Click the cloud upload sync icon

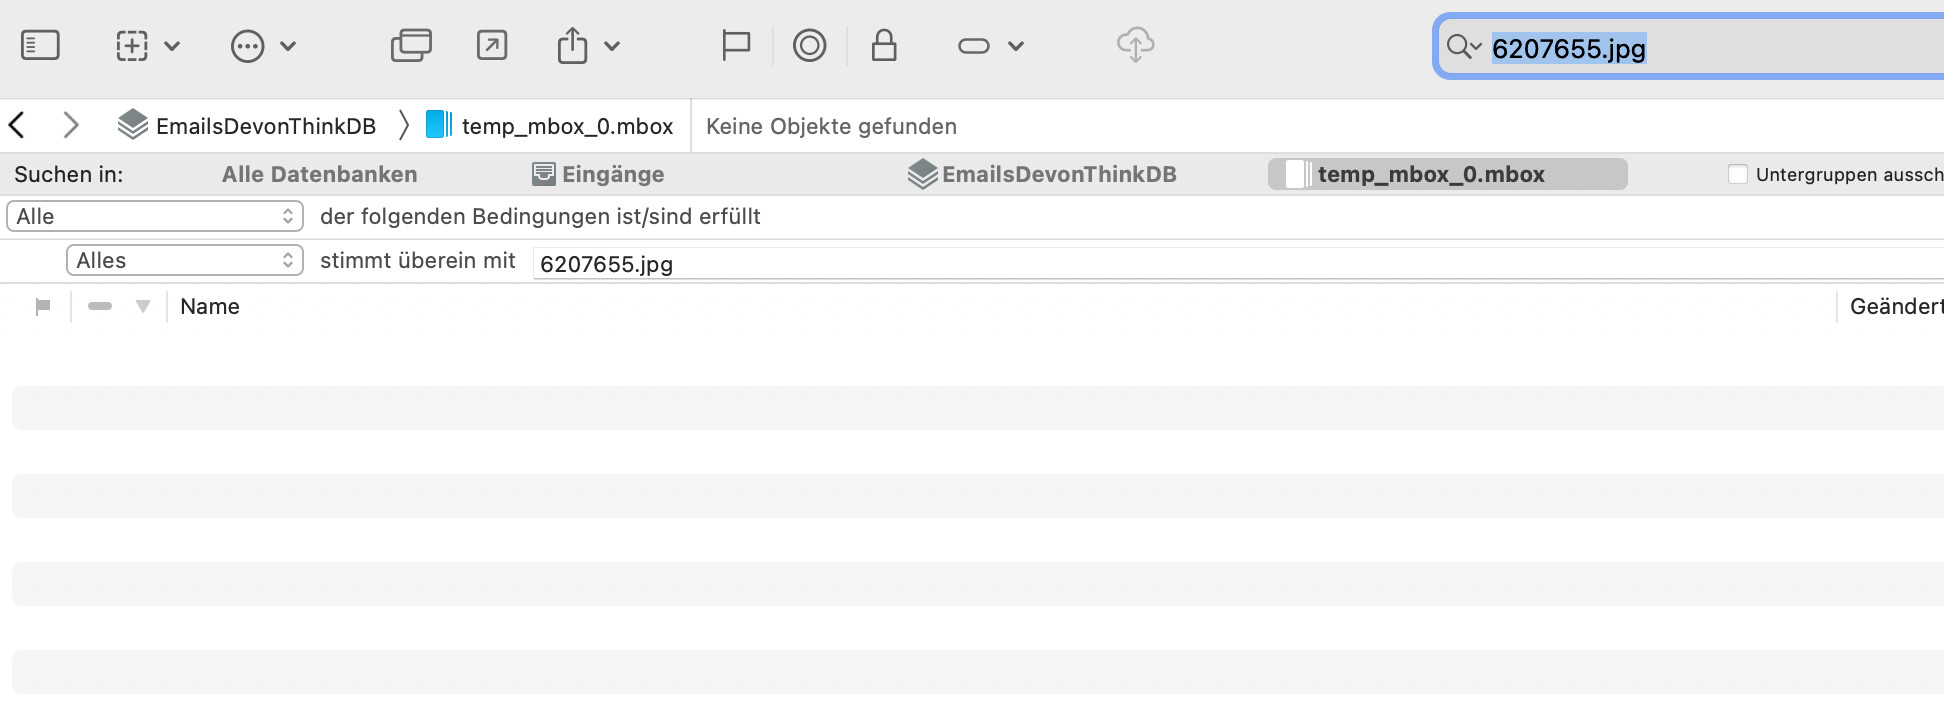point(1135,46)
